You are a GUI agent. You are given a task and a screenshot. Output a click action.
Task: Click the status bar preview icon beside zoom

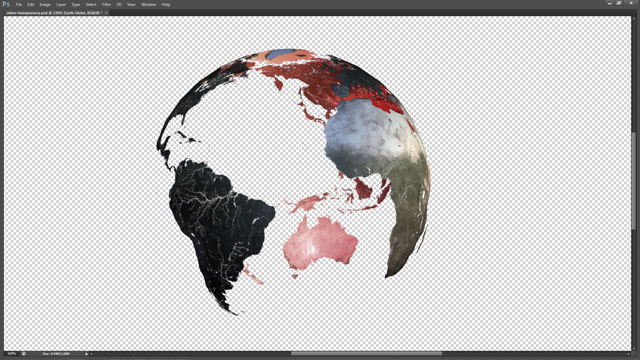pyautogui.click(x=24, y=354)
